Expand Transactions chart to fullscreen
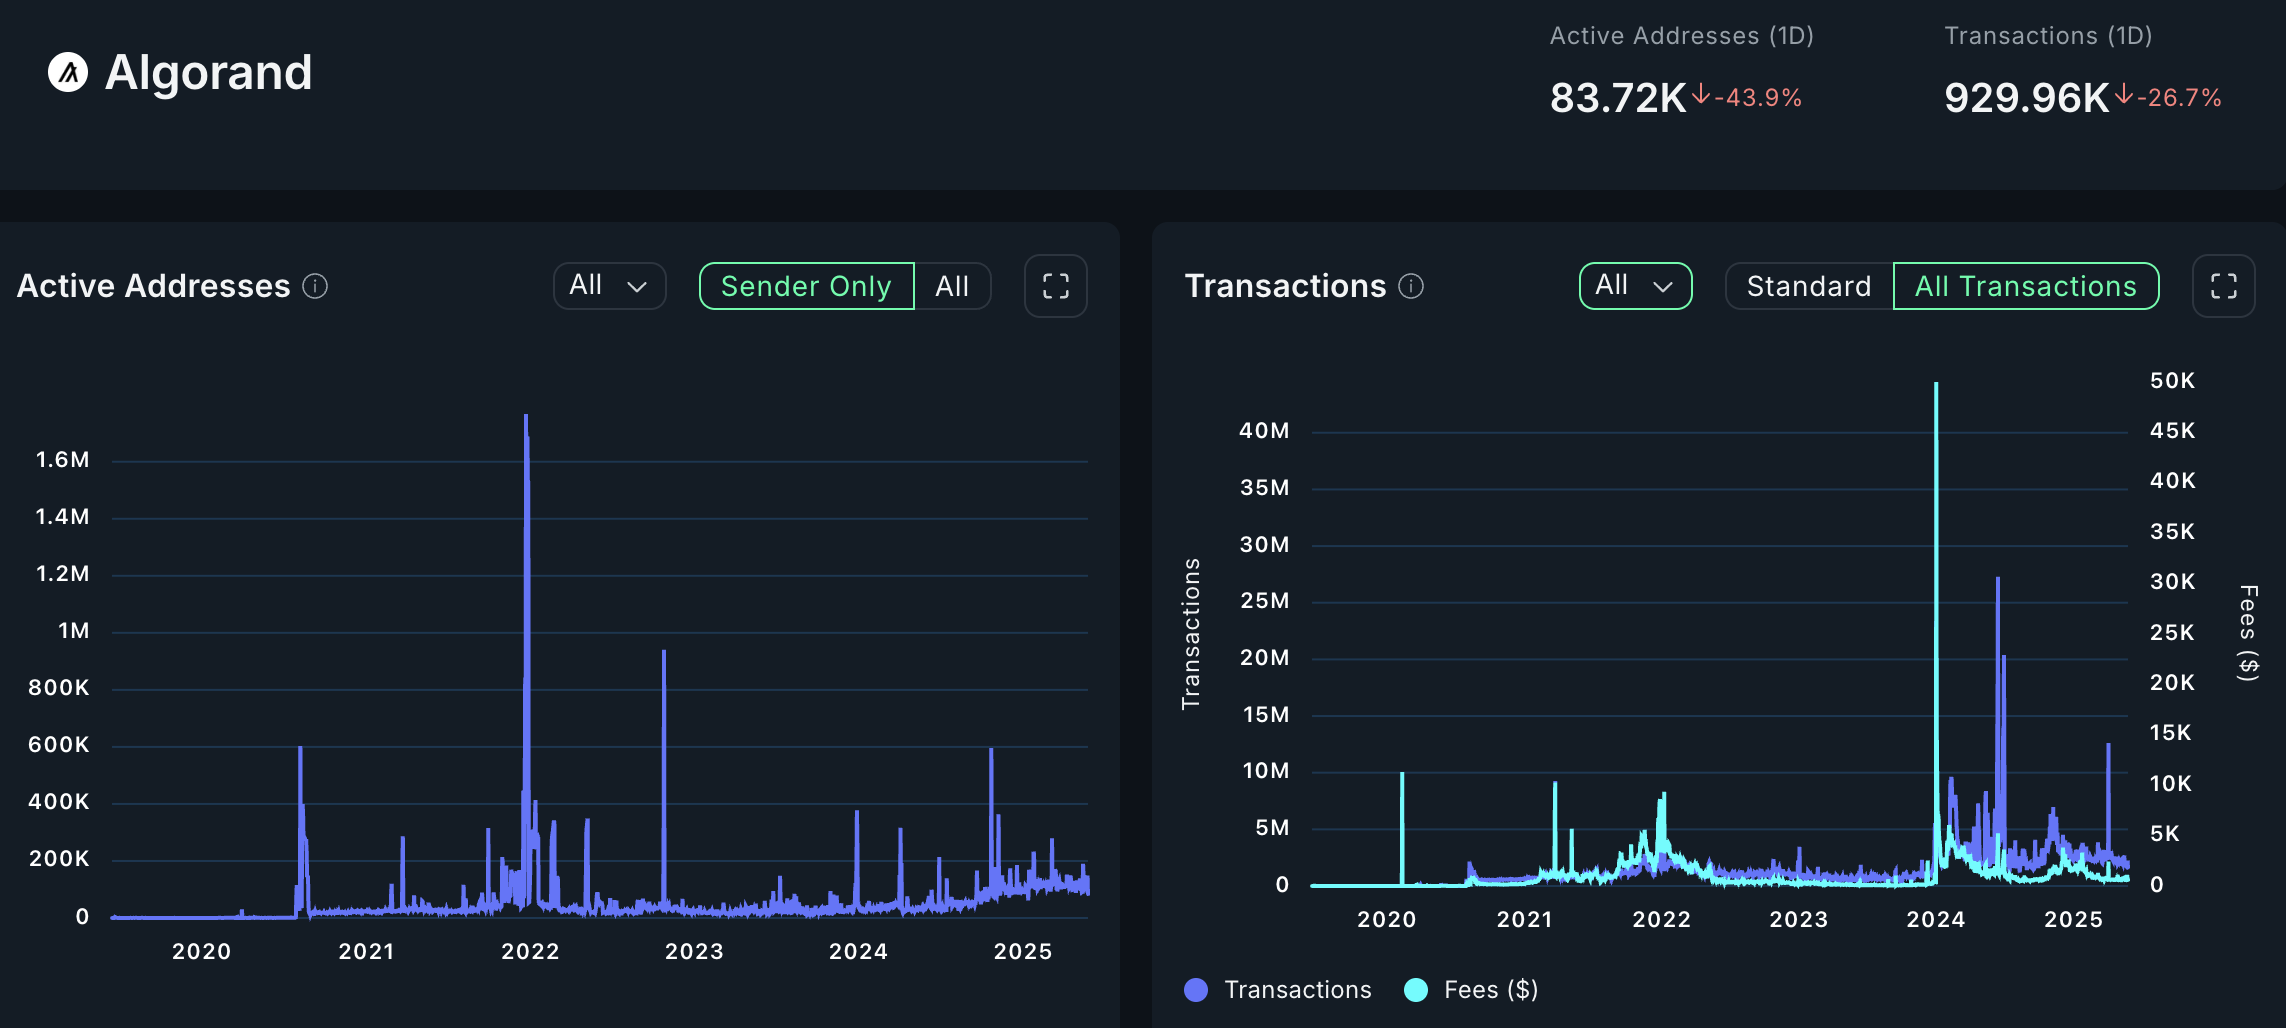 (2224, 286)
